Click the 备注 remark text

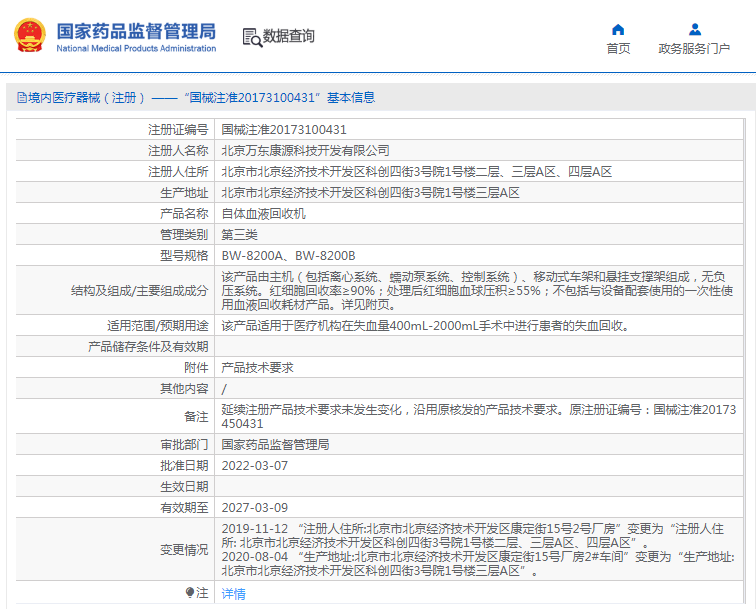(x=478, y=417)
